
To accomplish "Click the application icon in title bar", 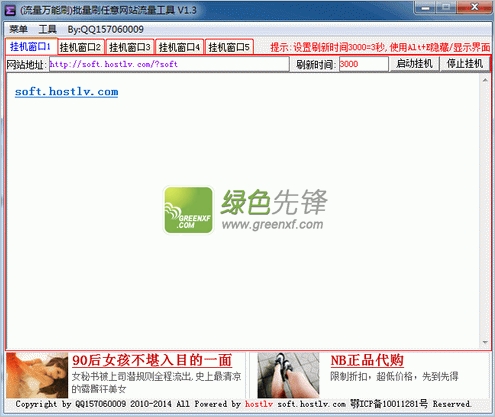I will point(10,10).
